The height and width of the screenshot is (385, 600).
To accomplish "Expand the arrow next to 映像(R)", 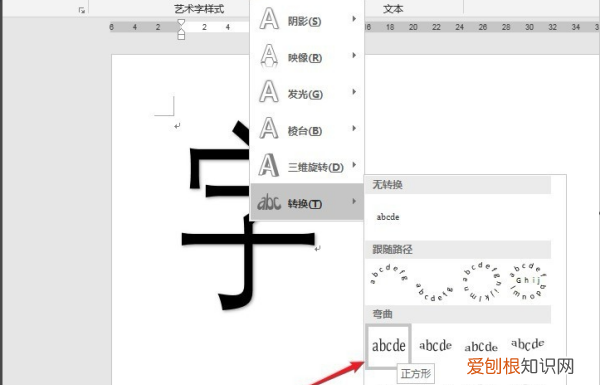I will [x=354, y=55].
